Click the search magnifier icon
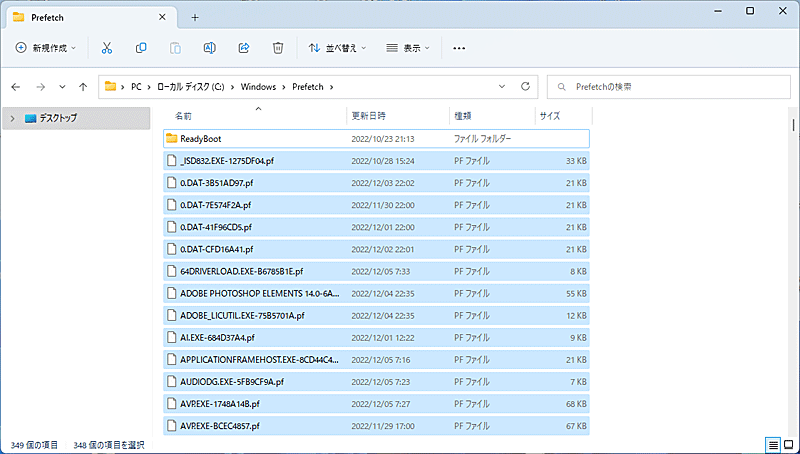Screen dimensions: 800x454 [562, 87]
